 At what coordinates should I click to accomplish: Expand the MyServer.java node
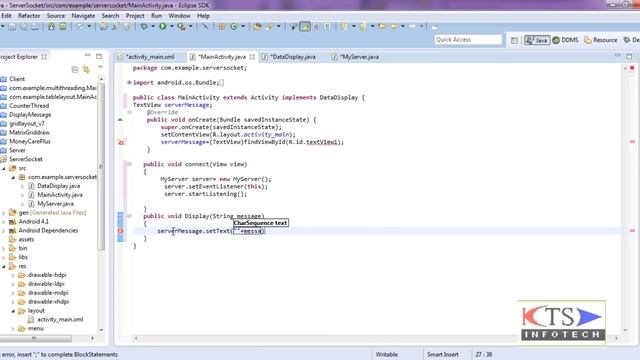click(x=22, y=204)
